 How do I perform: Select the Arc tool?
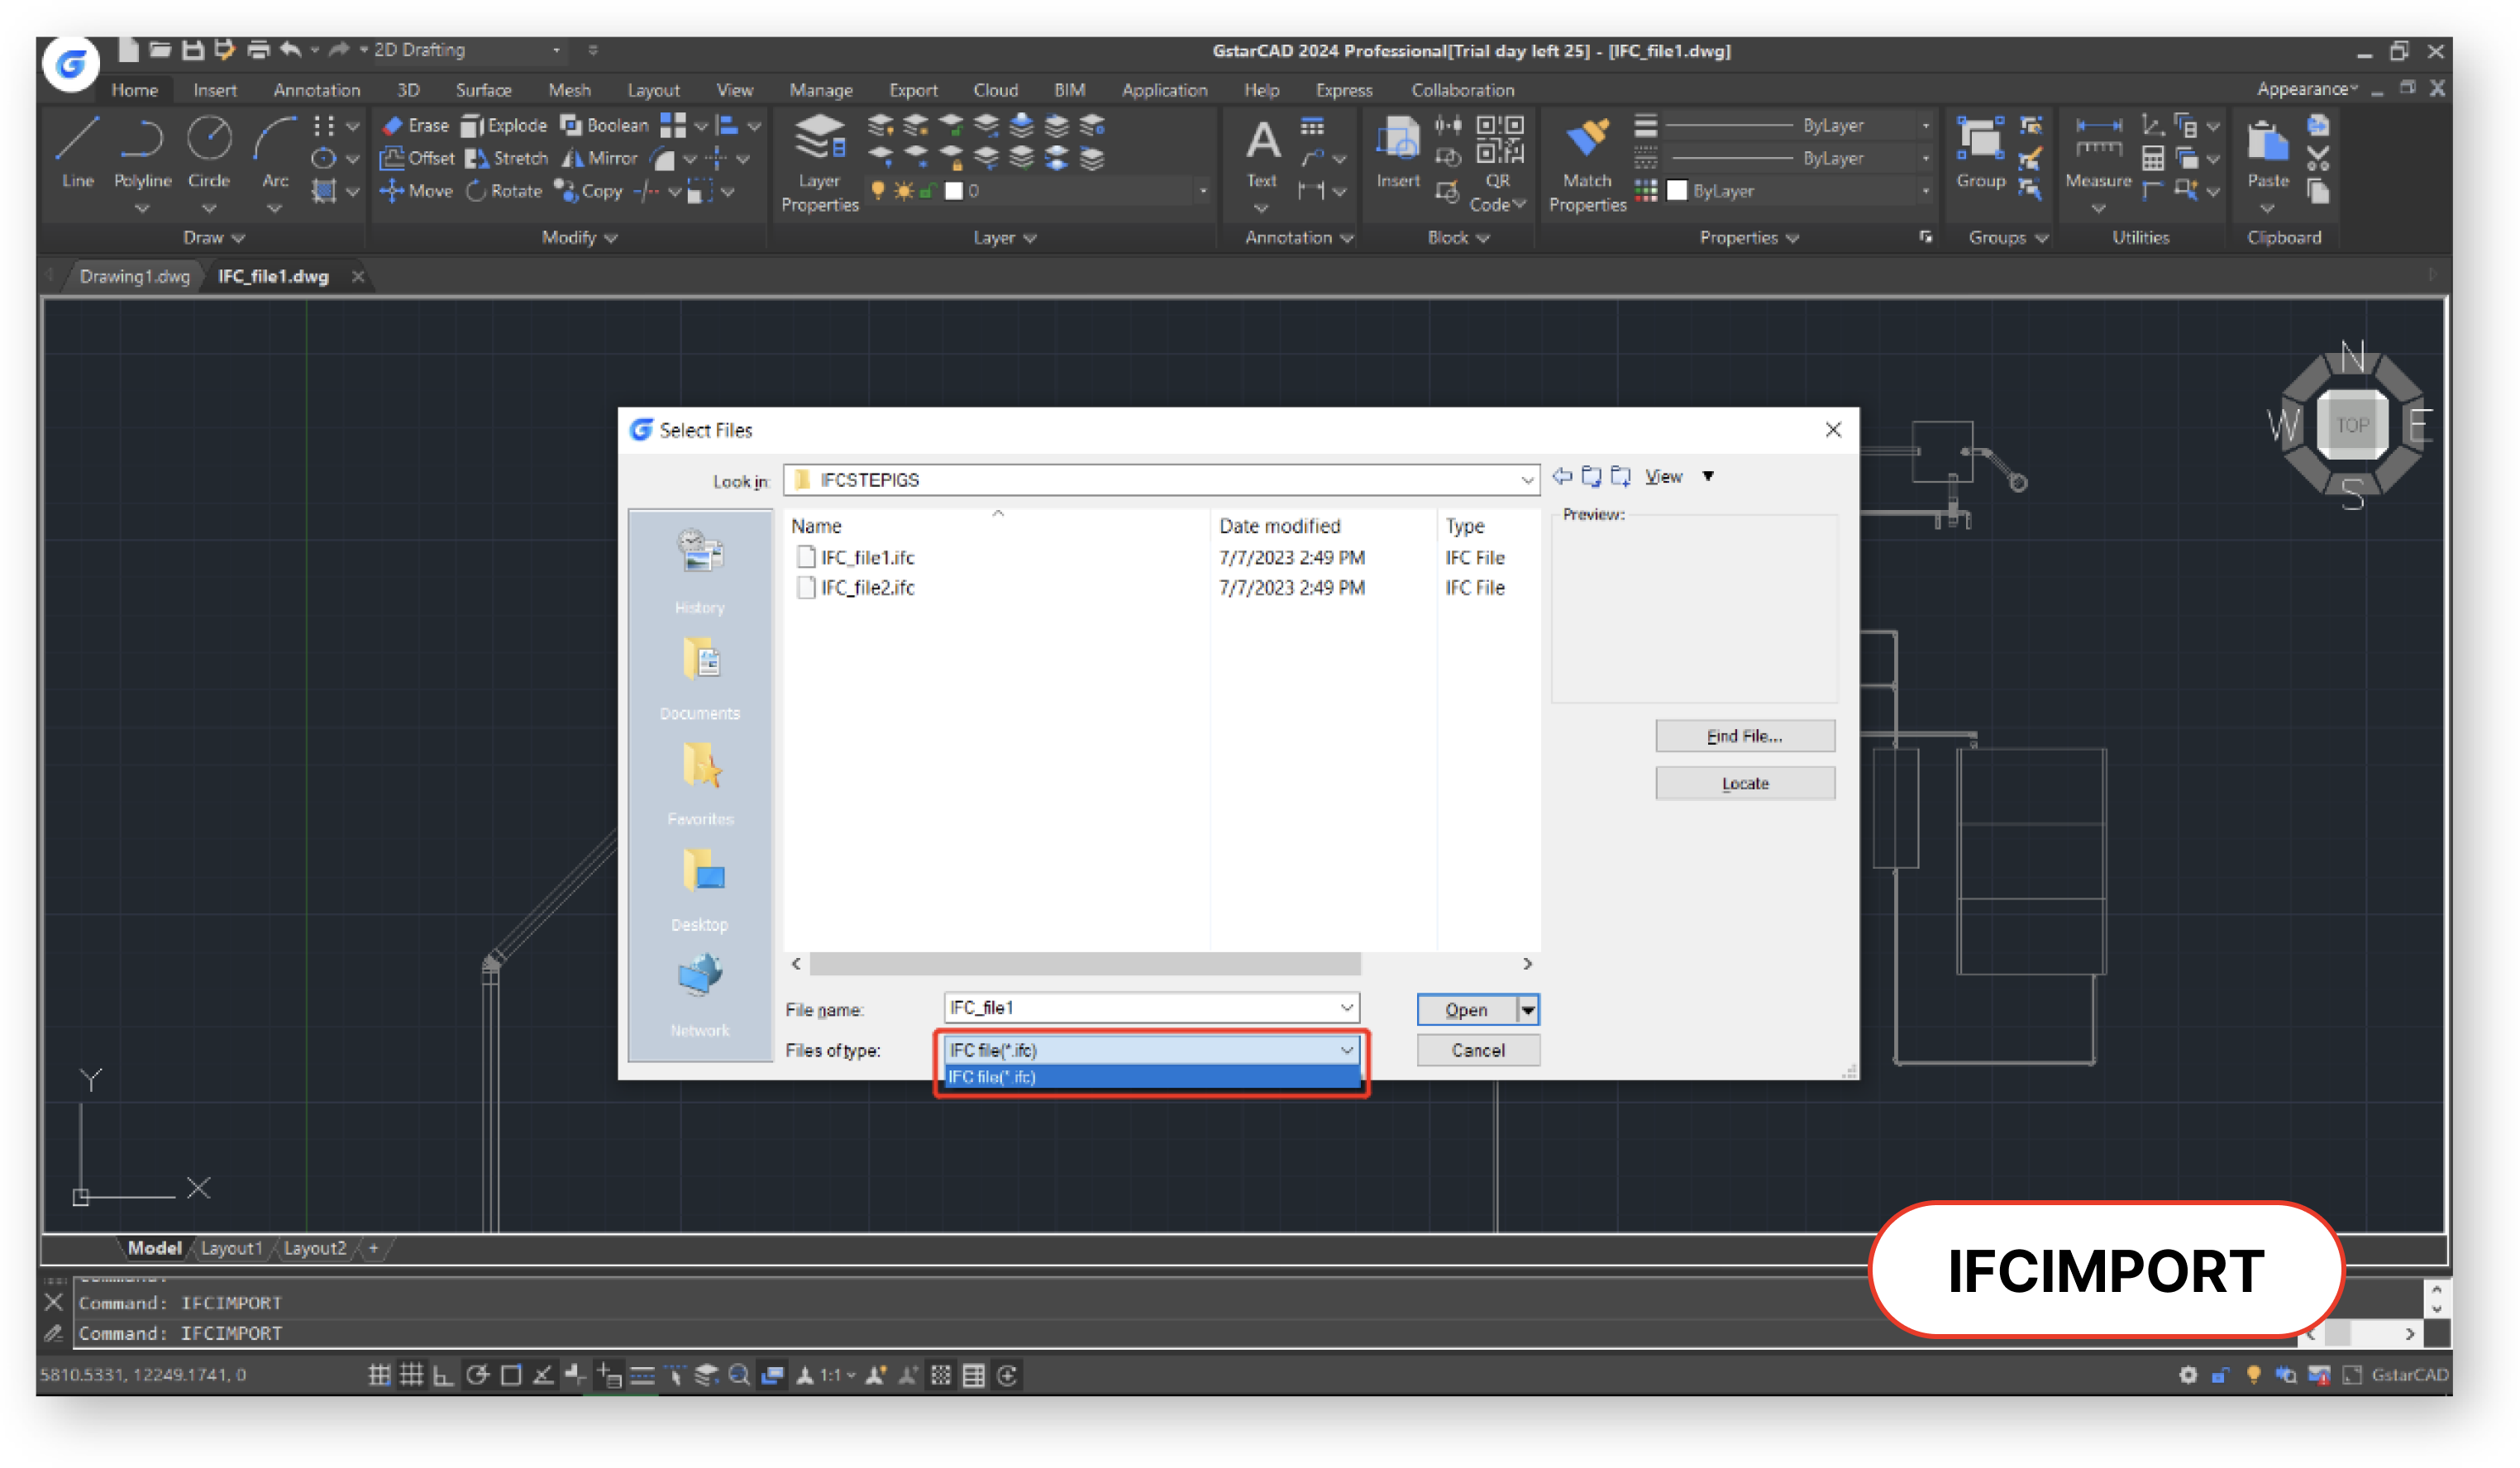274,151
